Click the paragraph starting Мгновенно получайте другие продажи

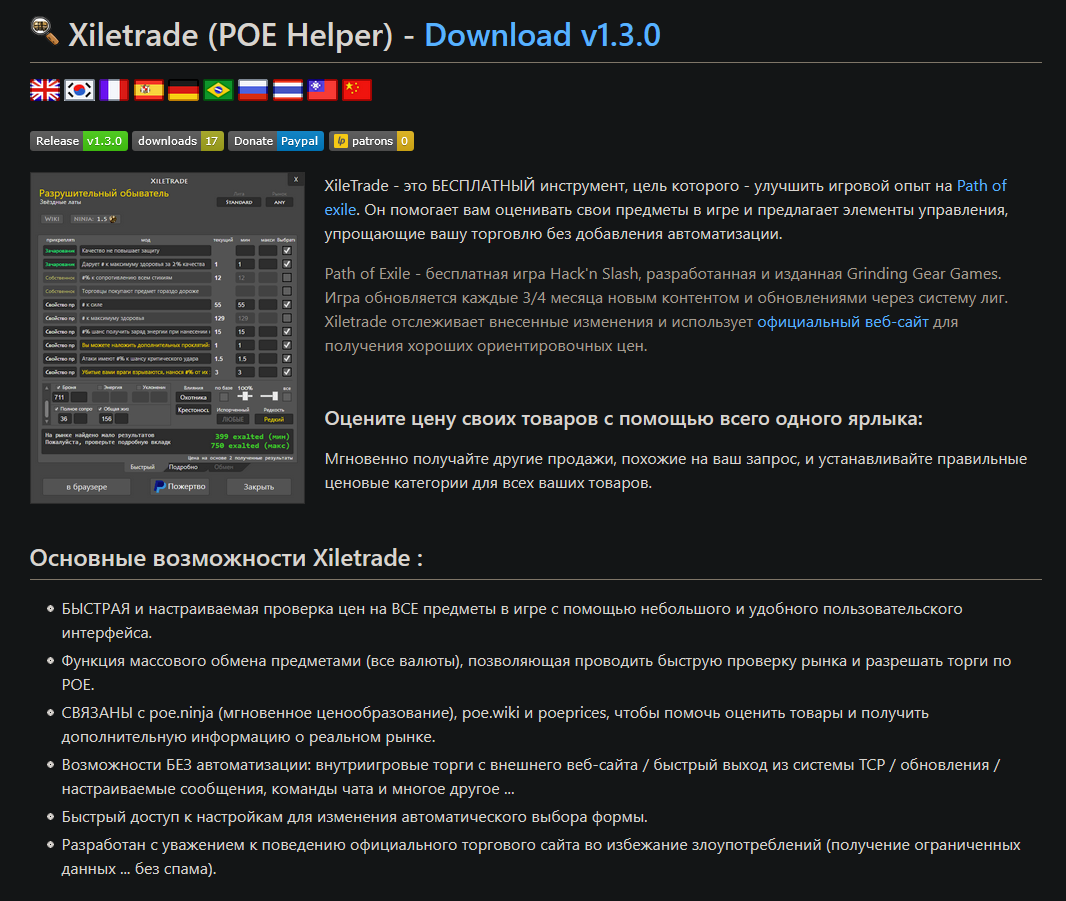pyautogui.click(x=676, y=471)
